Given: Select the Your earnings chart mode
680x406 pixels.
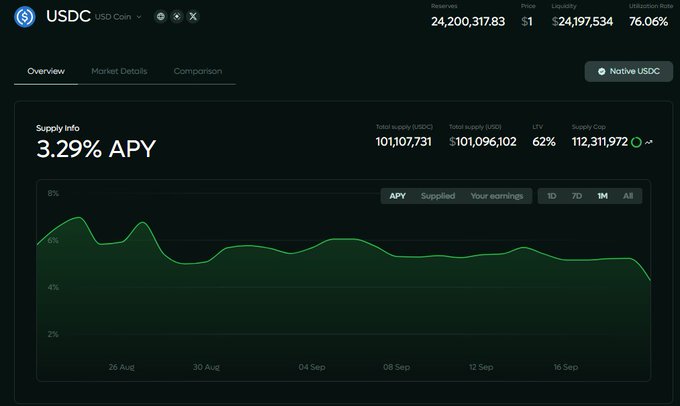Looking at the screenshot, I should (x=497, y=196).
